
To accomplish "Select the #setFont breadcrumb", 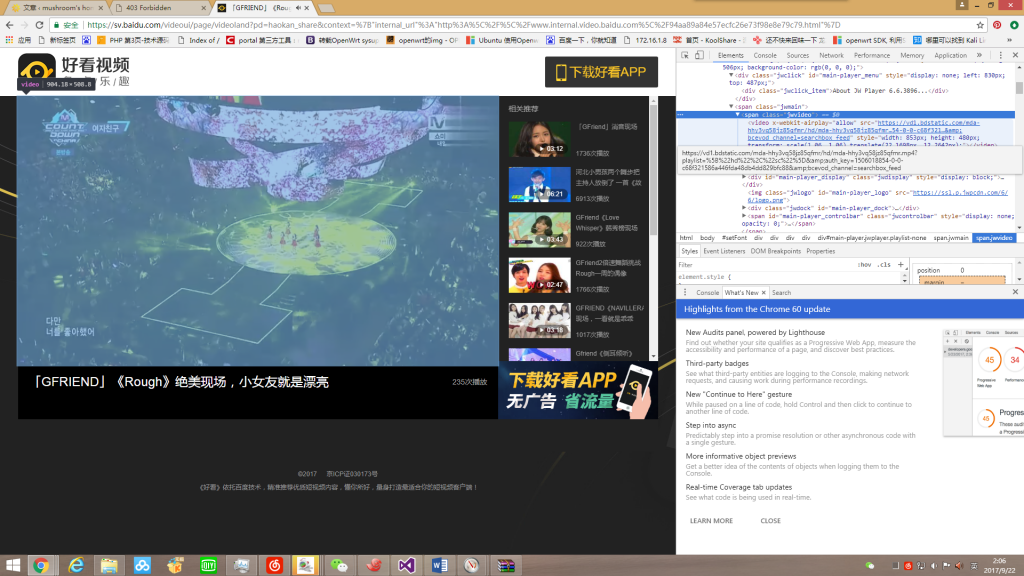I will (x=734, y=238).
